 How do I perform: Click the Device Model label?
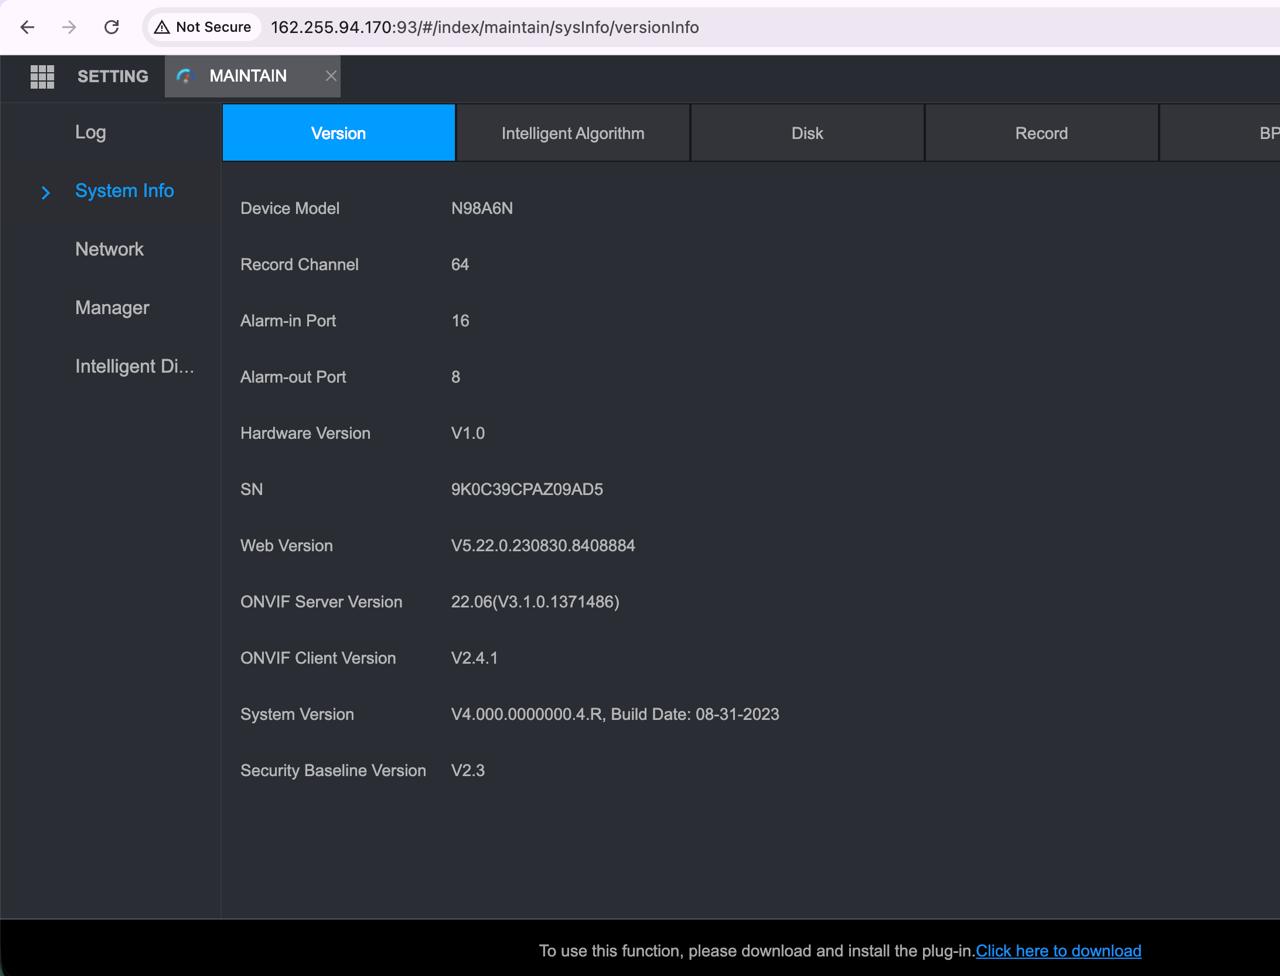pos(290,208)
